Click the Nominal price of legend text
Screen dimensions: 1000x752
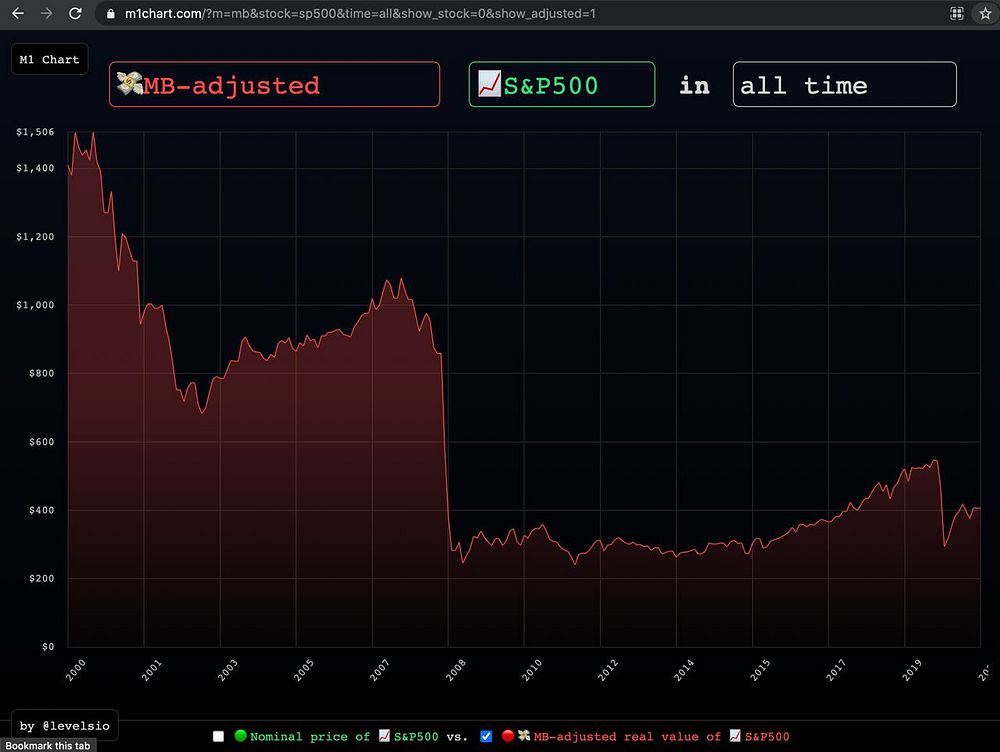[310, 737]
